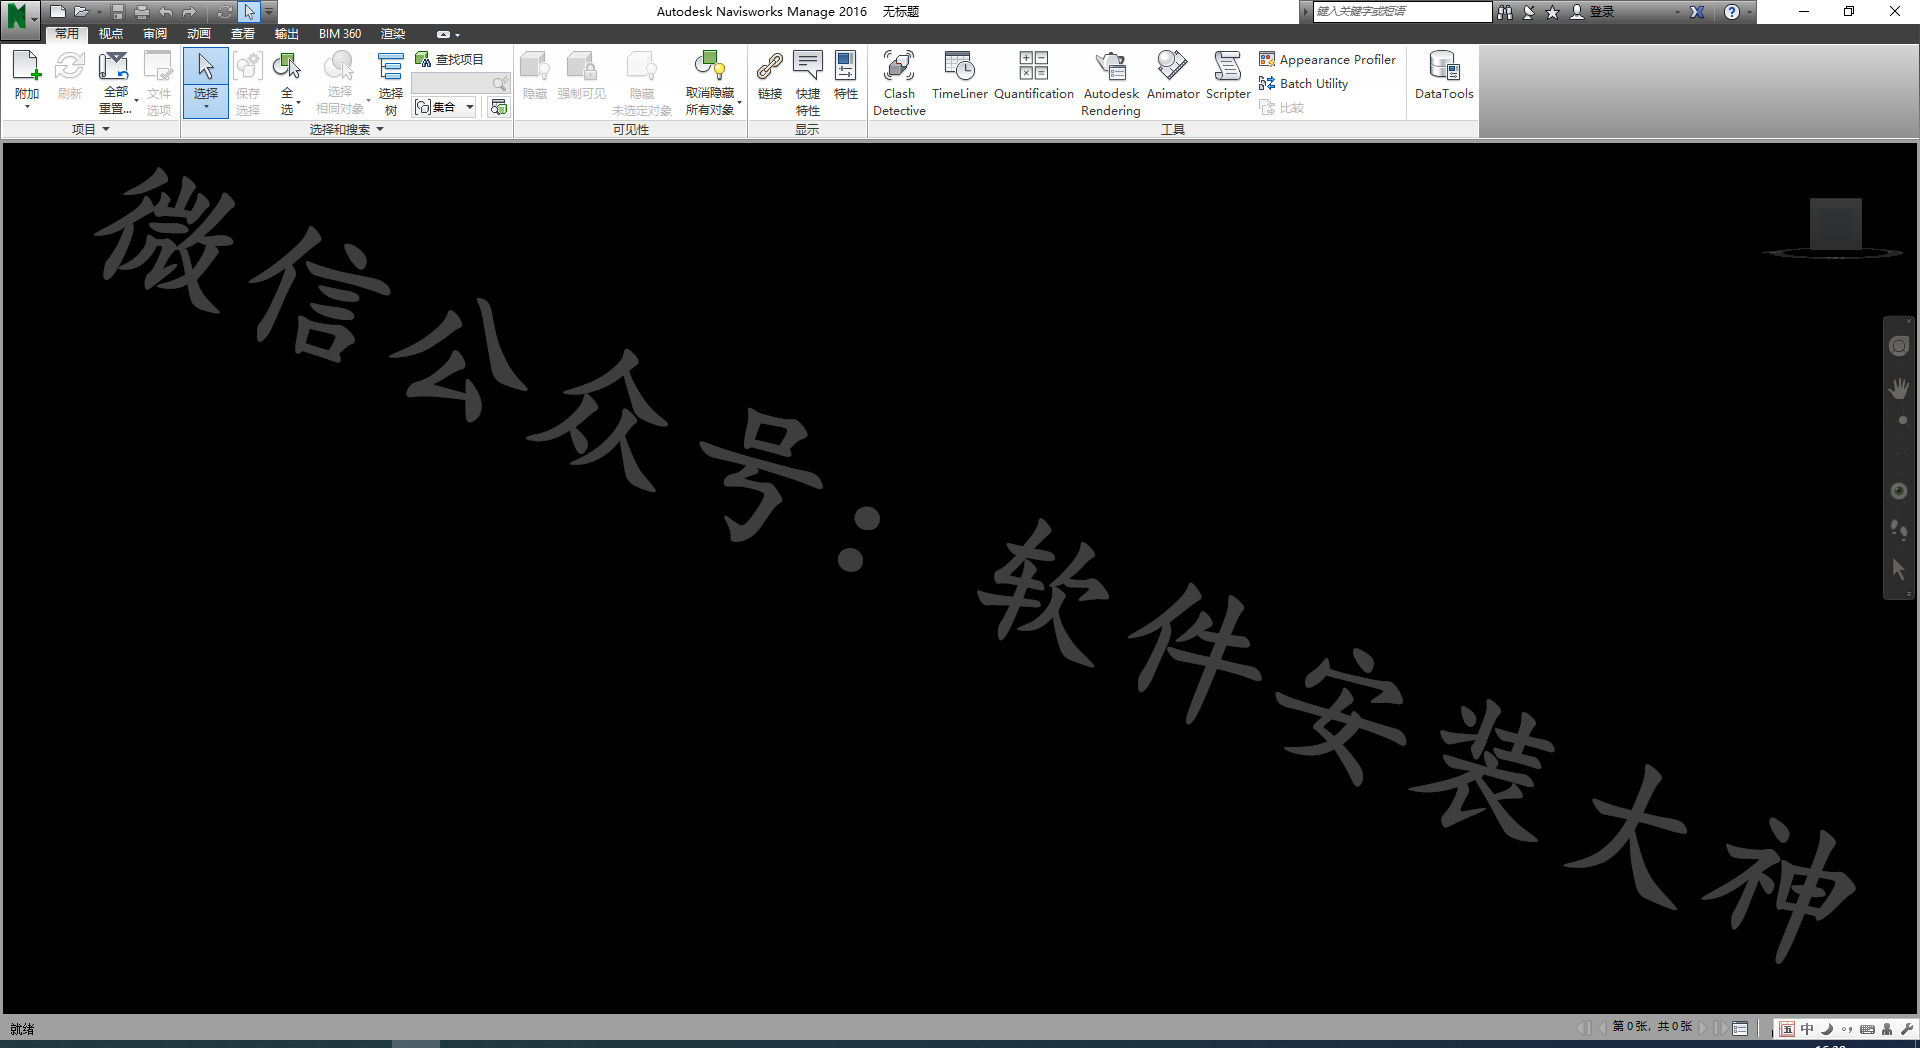Click the binoculars search icon
The height and width of the screenshot is (1048, 1920).
tap(1505, 12)
